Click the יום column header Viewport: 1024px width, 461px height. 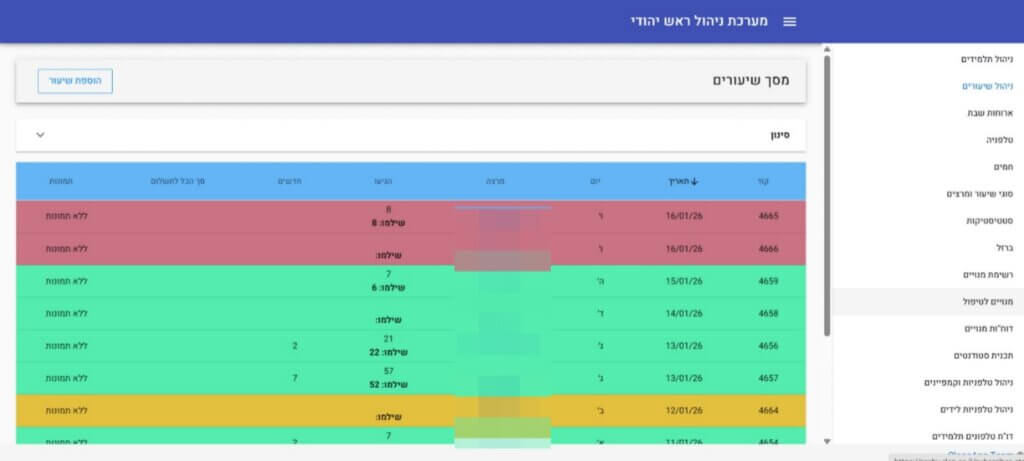click(x=596, y=182)
